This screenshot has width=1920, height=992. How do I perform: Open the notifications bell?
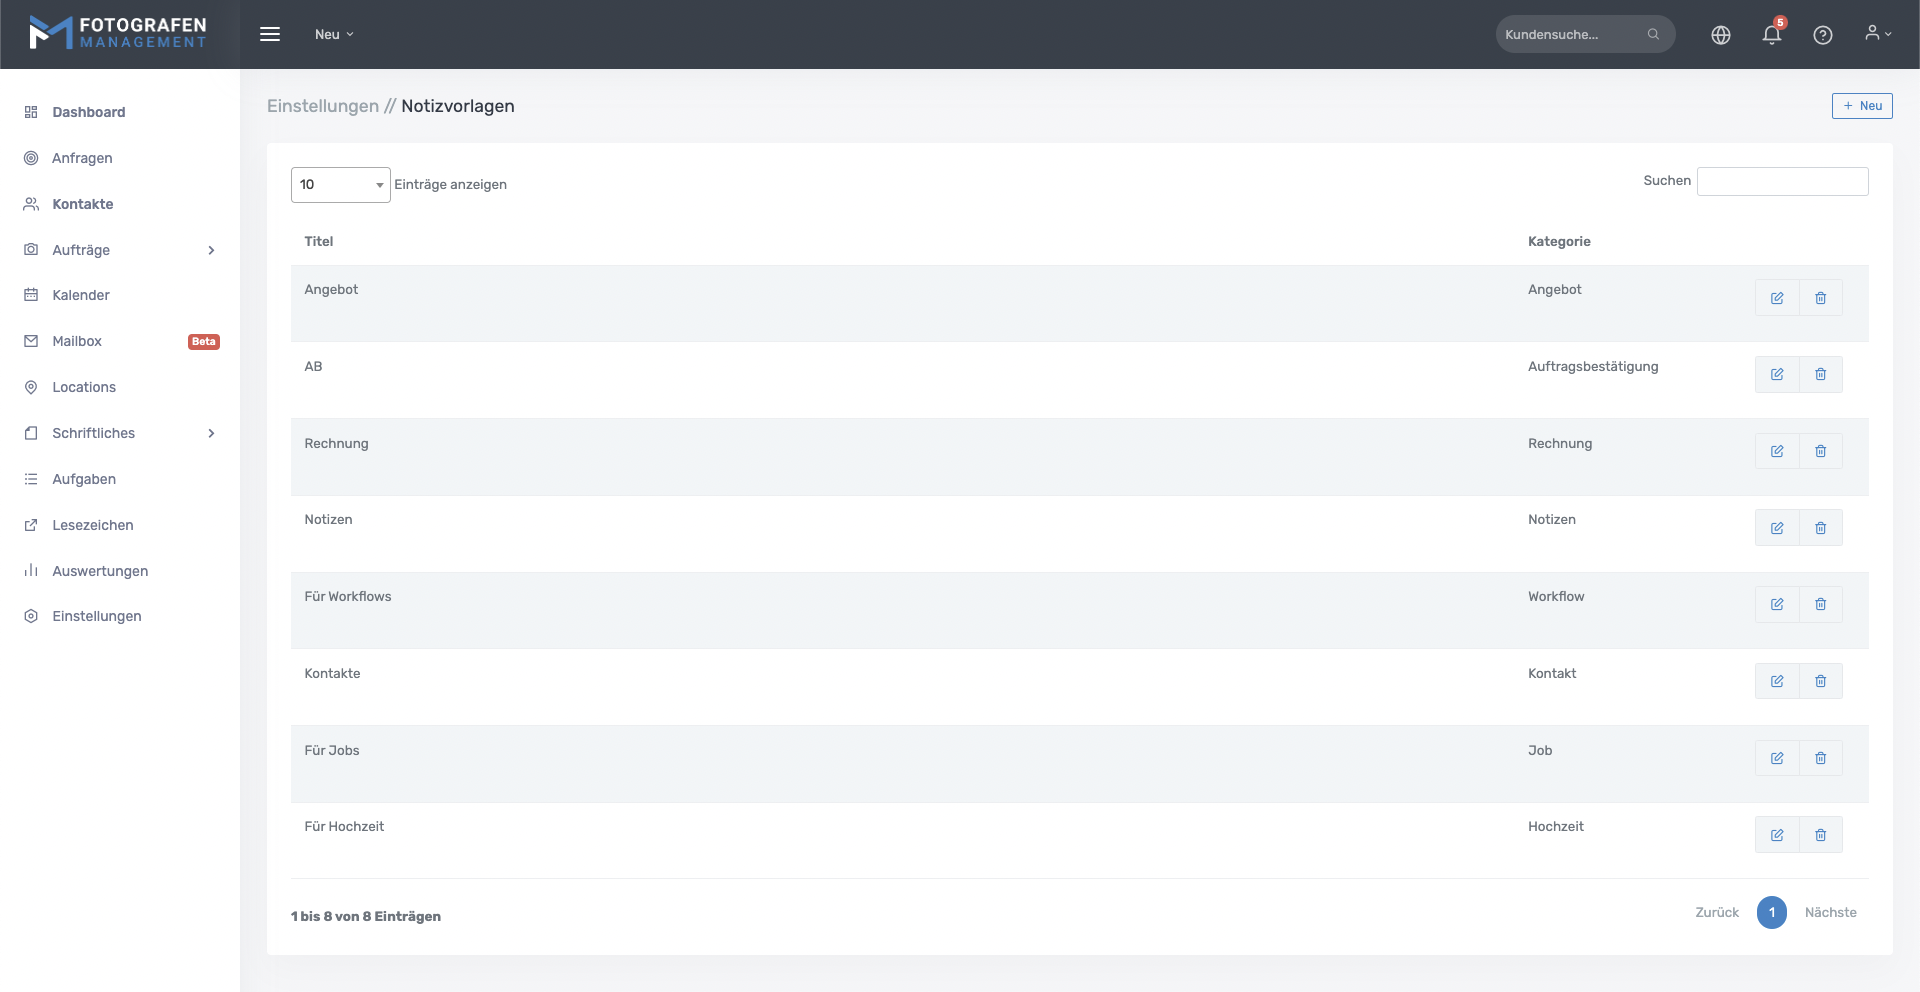1771,35
